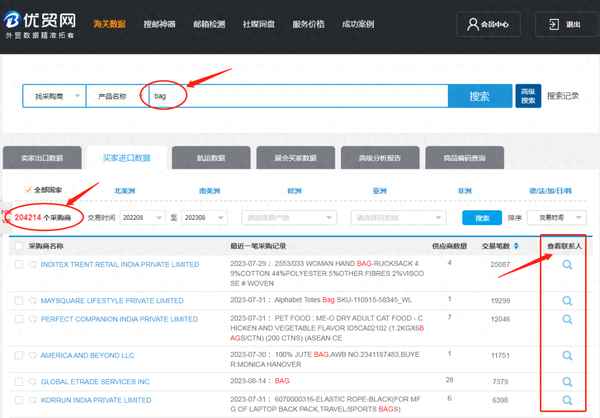This screenshot has height=418, width=600.
Task: Click the keyword input containing bag
Action: (298, 96)
